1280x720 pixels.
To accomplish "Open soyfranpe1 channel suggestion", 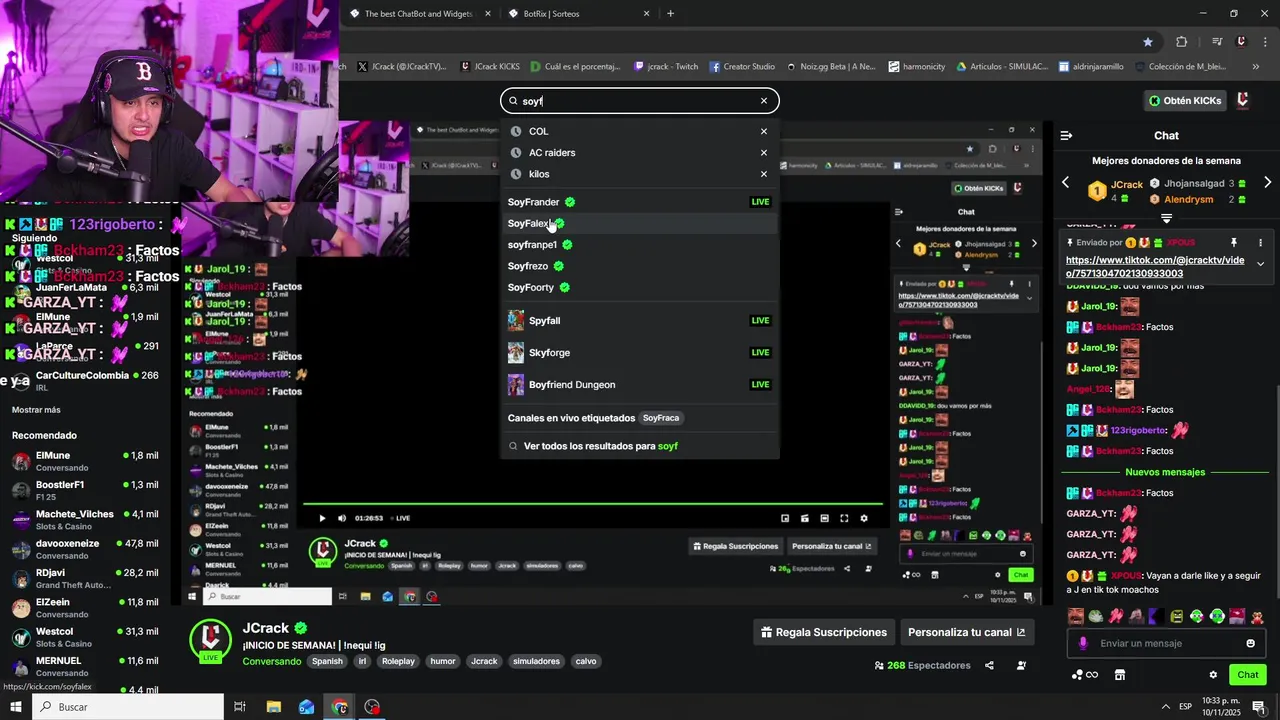I will coord(639,245).
